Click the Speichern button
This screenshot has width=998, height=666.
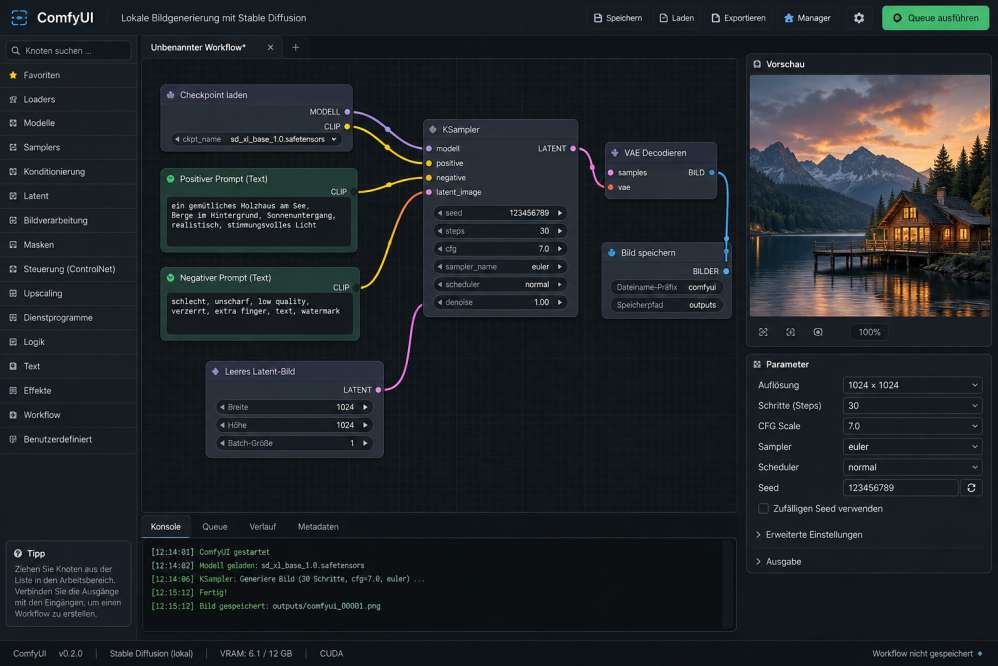pos(617,18)
